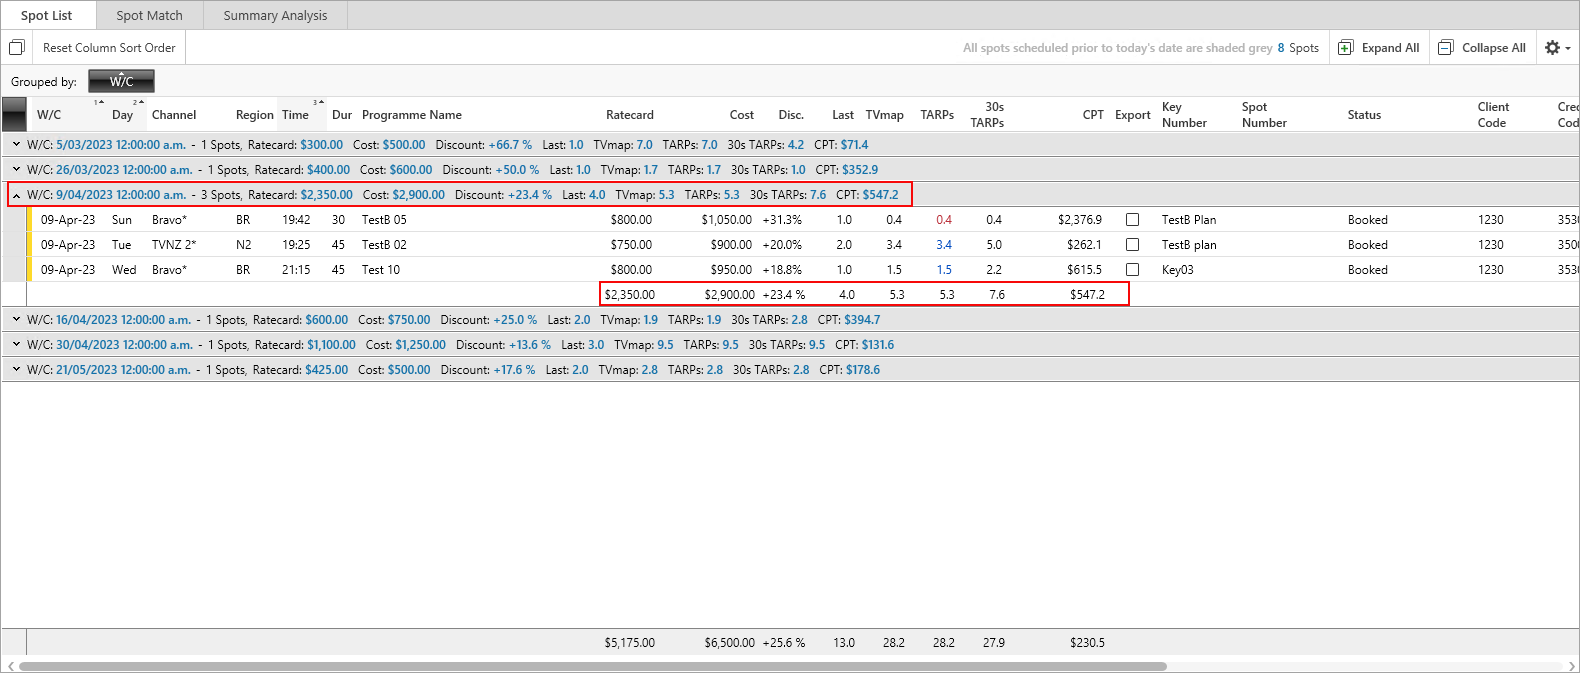Sort by the Status column header
The height and width of the screenshot is (673, 1580).
click(1364, 115)
